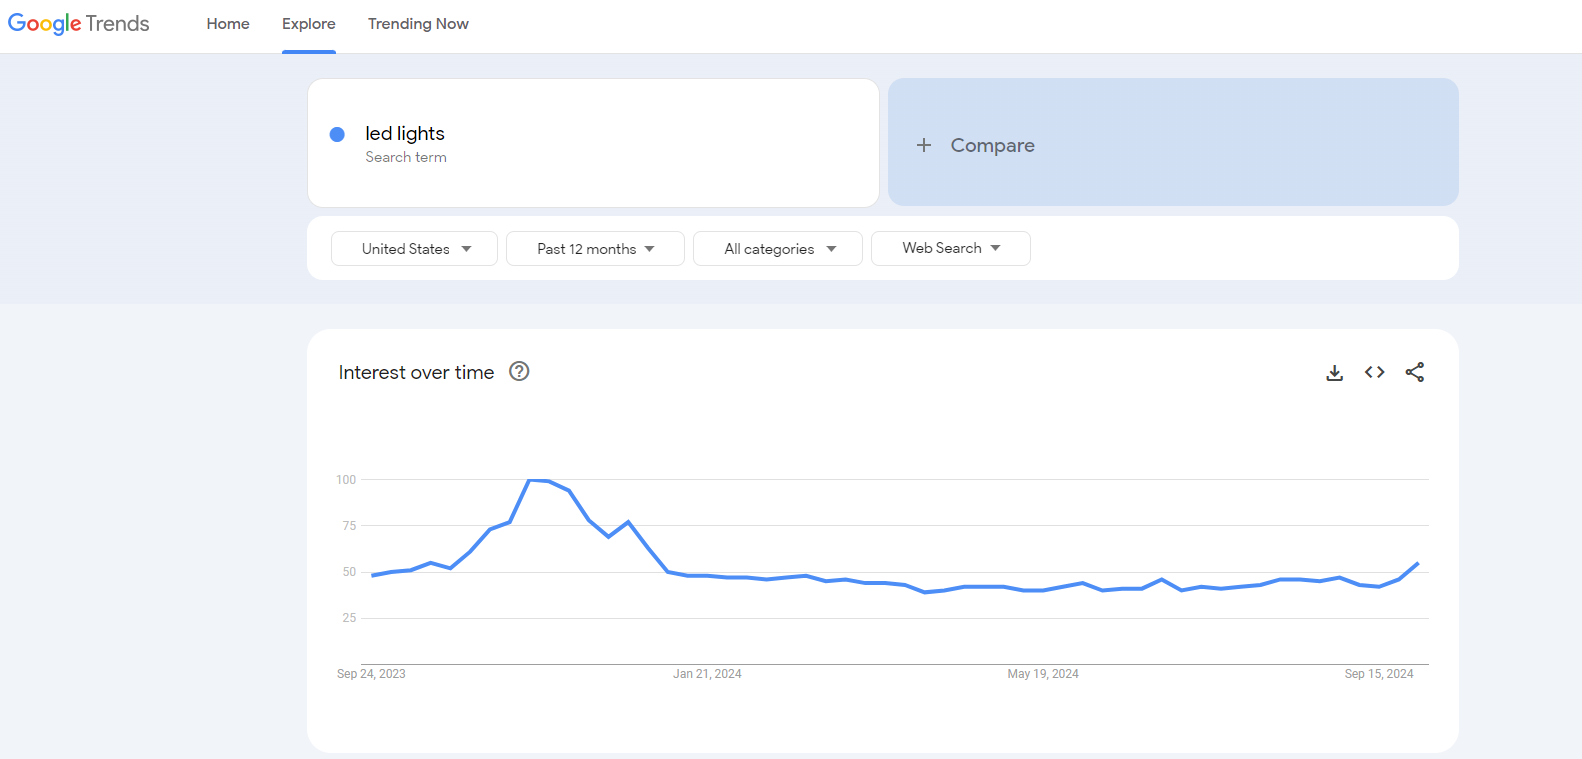Viewport: 1582px width, 759px height.
Task: Open help for Interest over time
Action: (x=519, y=371)
